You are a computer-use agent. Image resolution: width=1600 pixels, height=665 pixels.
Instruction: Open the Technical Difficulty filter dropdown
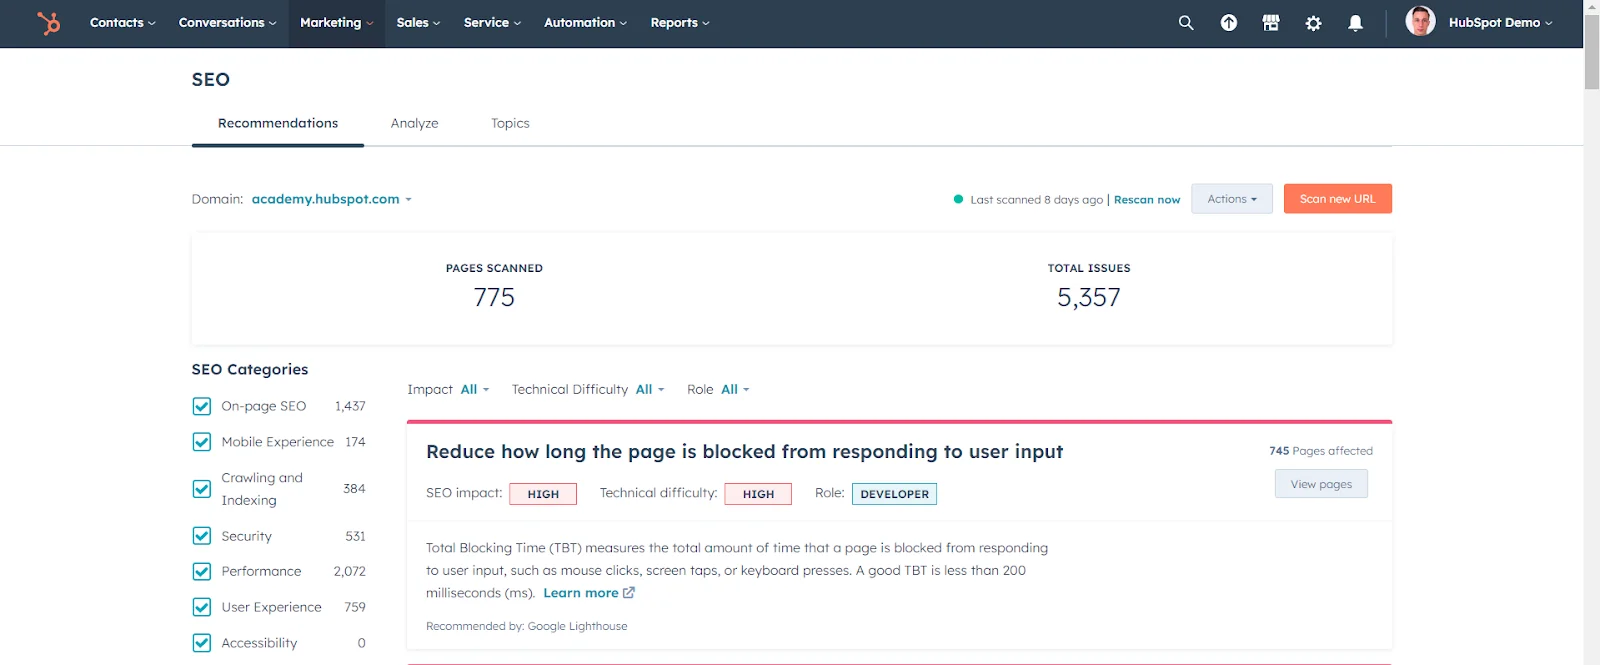point(649,389)
